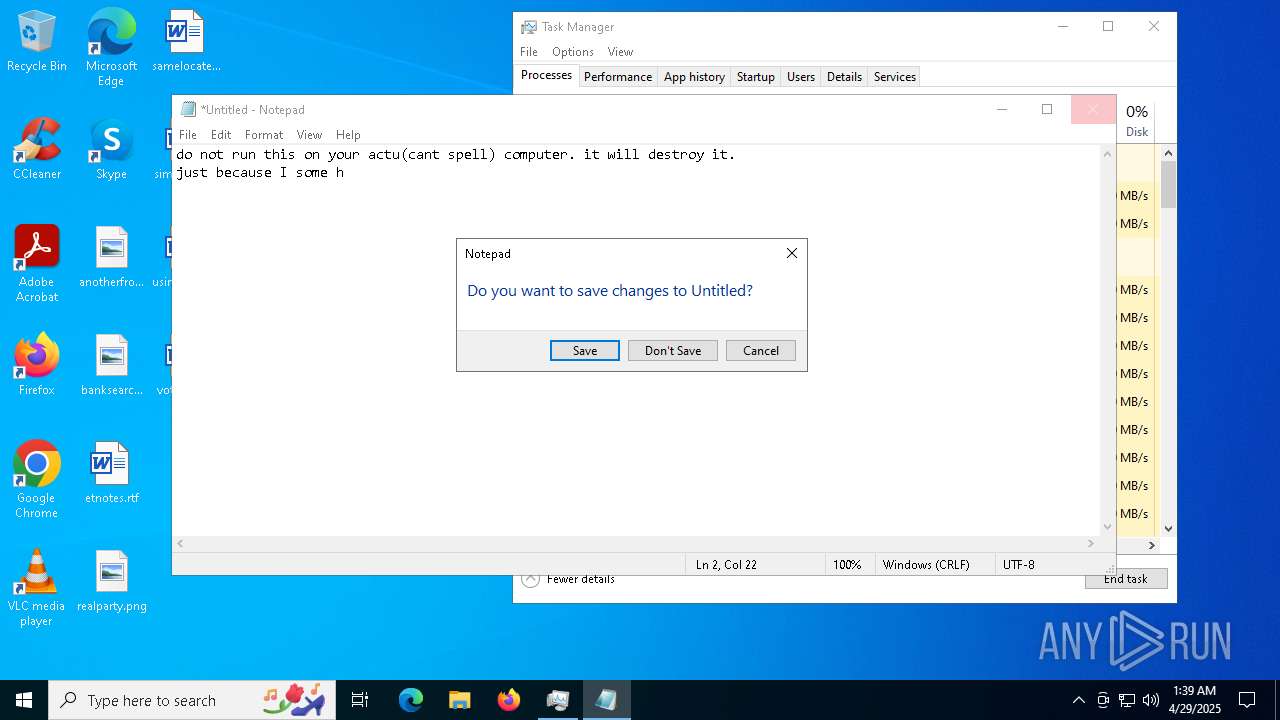
Task: Open Notepad Help menu
Action: pos(348,135)
